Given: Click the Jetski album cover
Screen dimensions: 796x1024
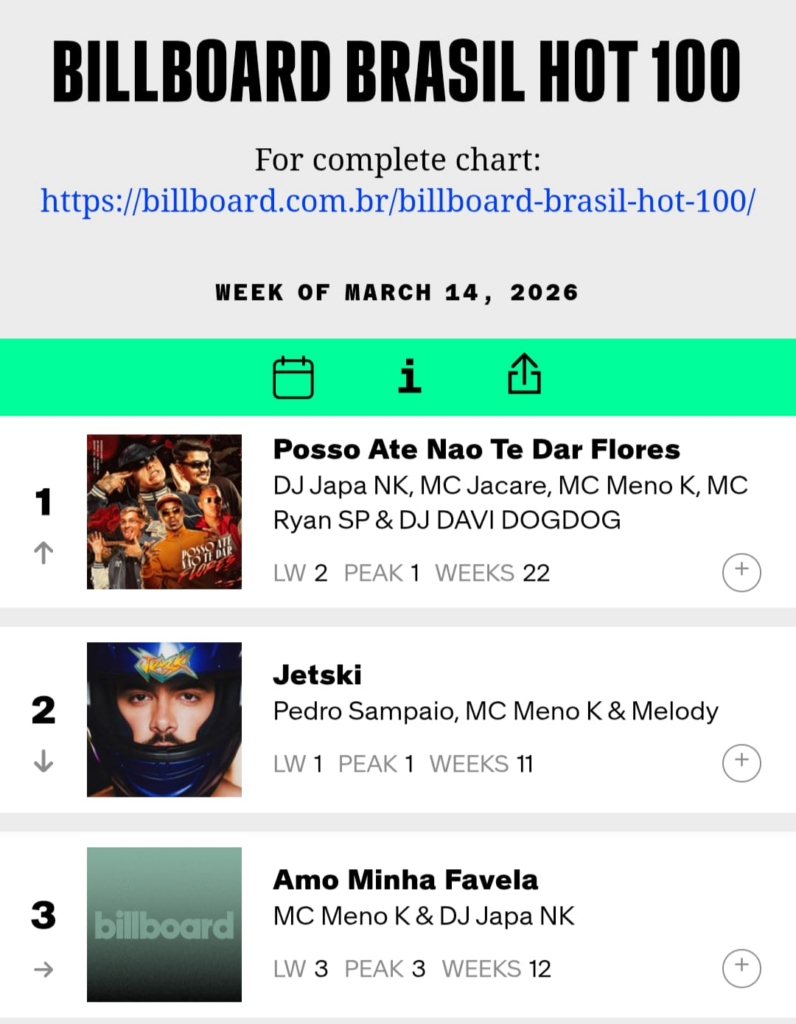Looking at the screenshot, I should [x=164, y=719].
